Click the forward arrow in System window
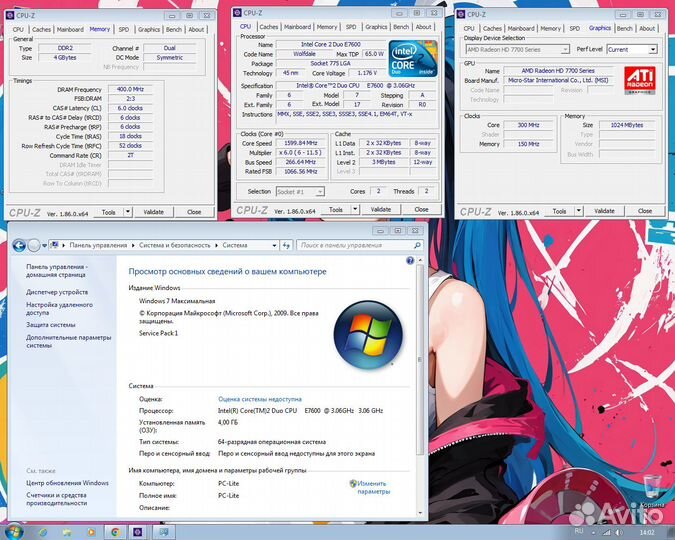 [34, 245]
